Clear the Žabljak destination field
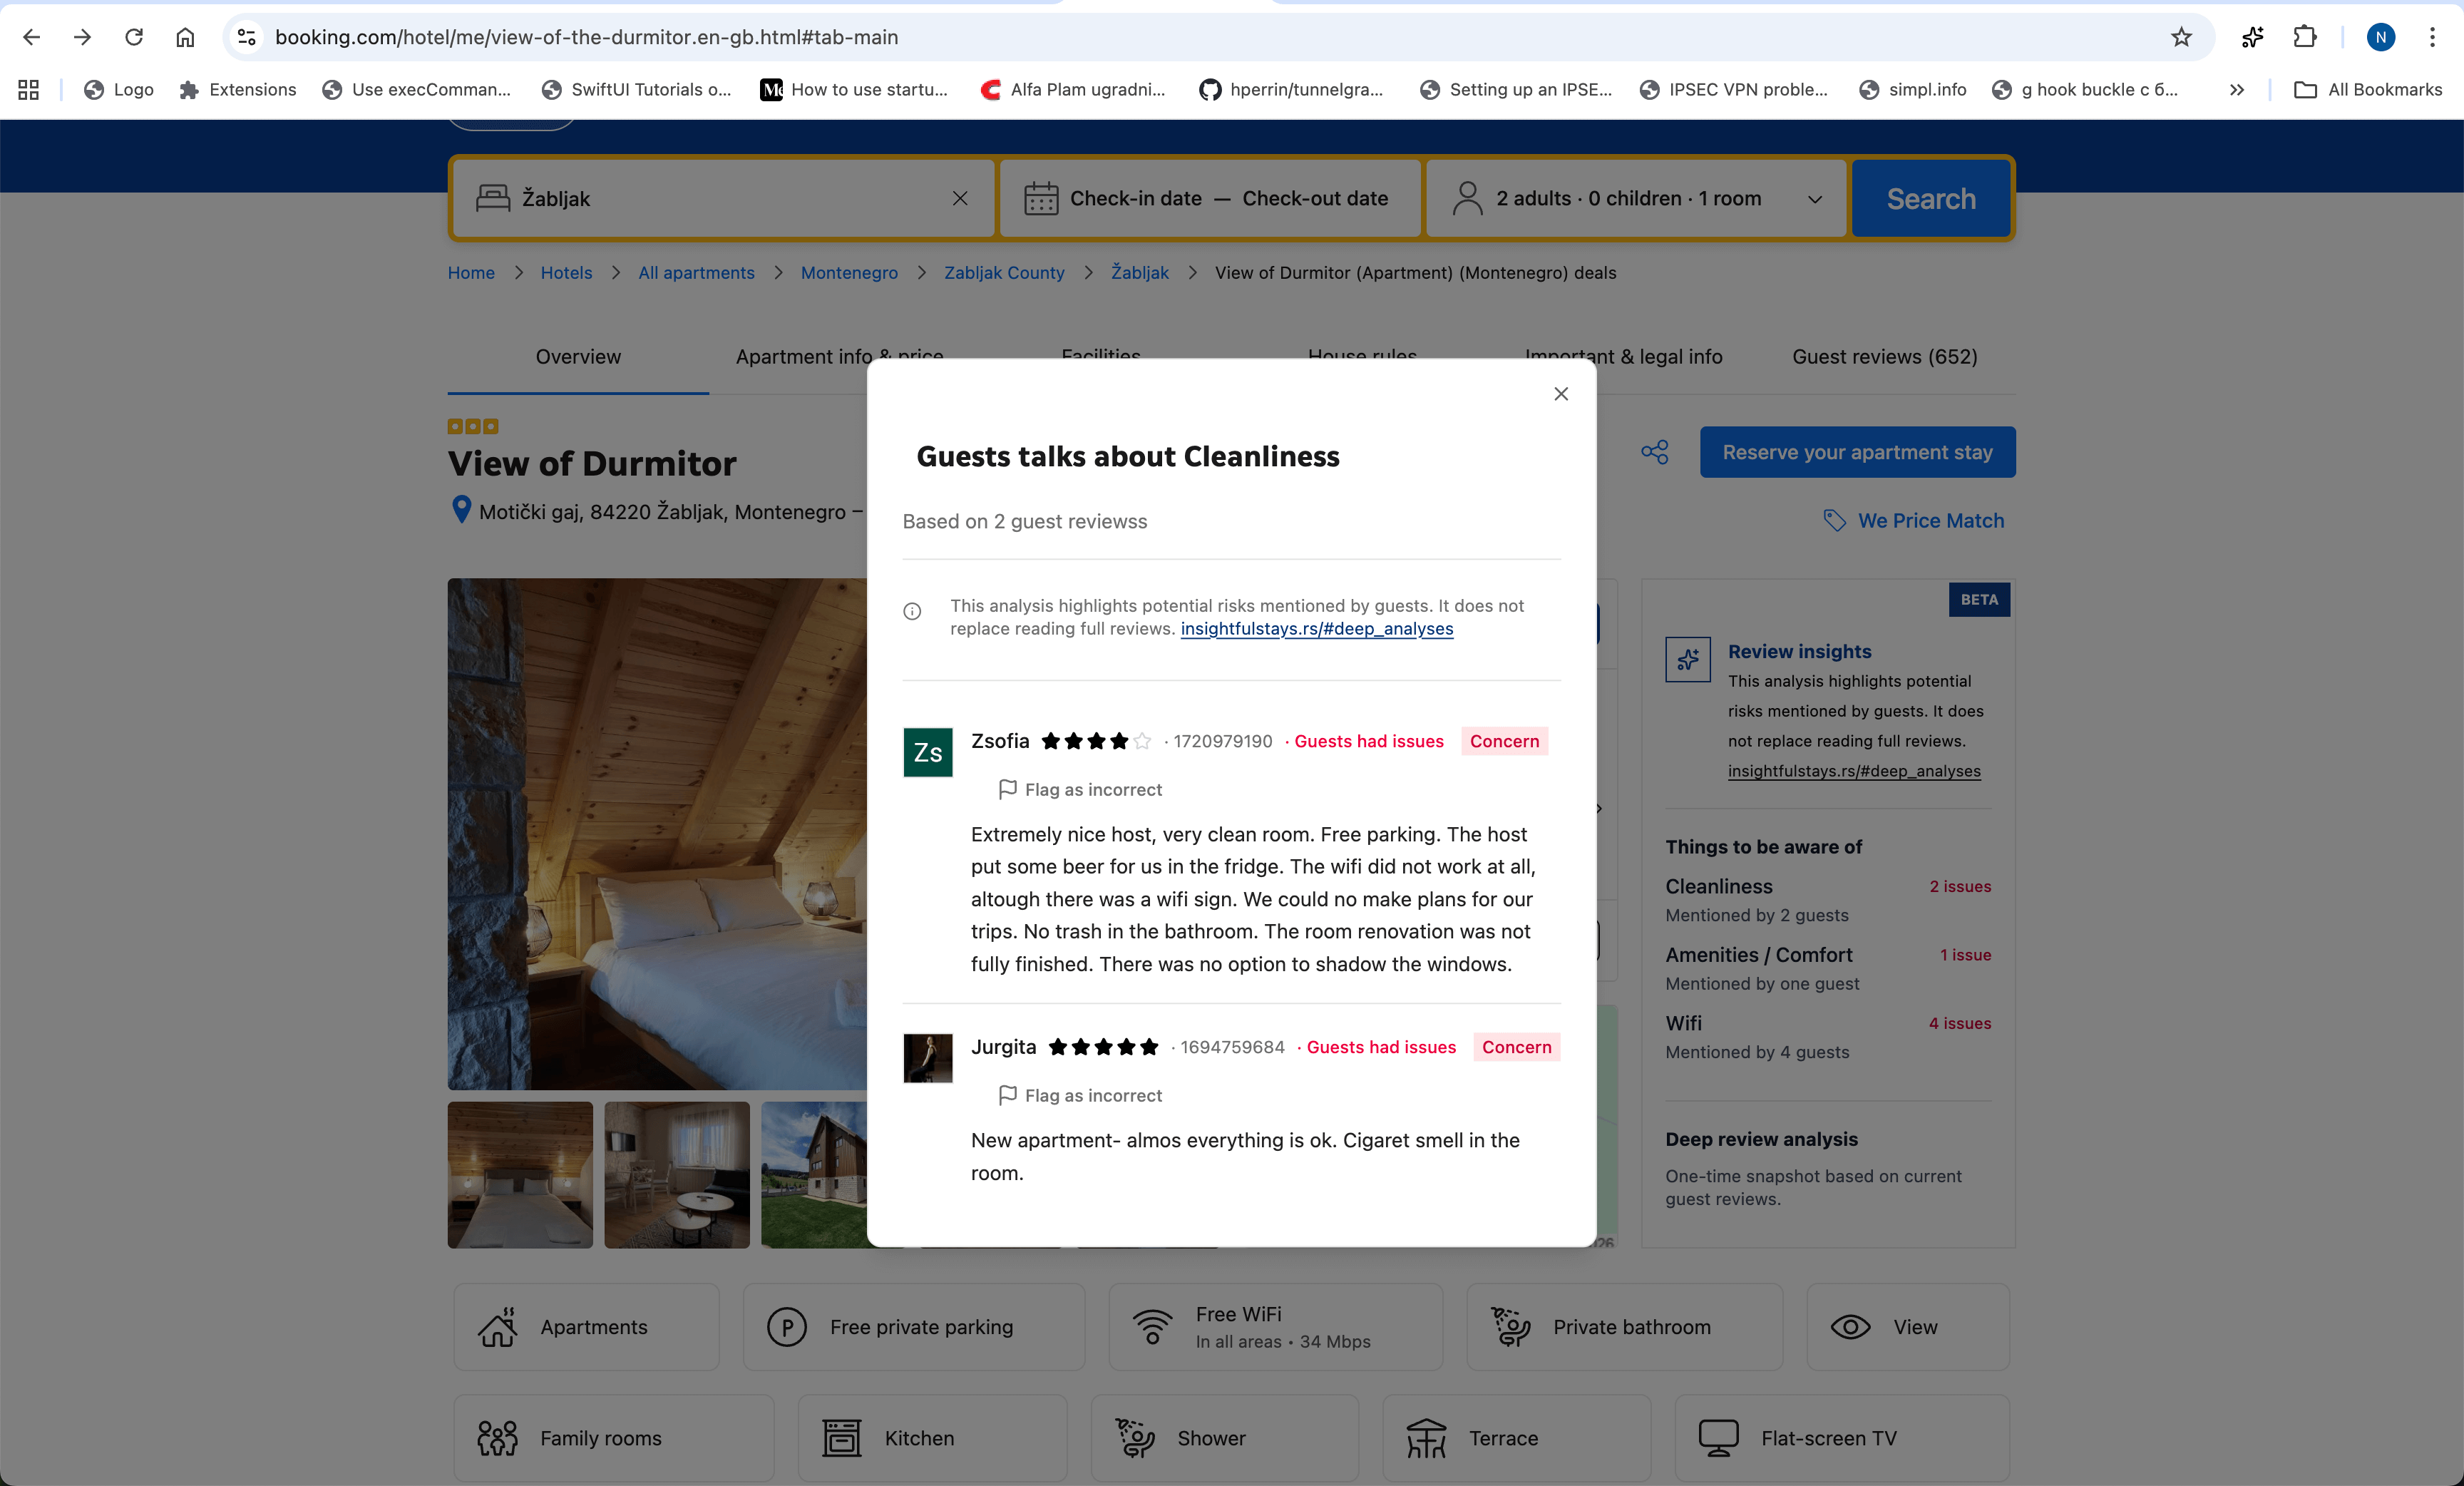The image size is (2464, 1486). [x=959, y=198]
